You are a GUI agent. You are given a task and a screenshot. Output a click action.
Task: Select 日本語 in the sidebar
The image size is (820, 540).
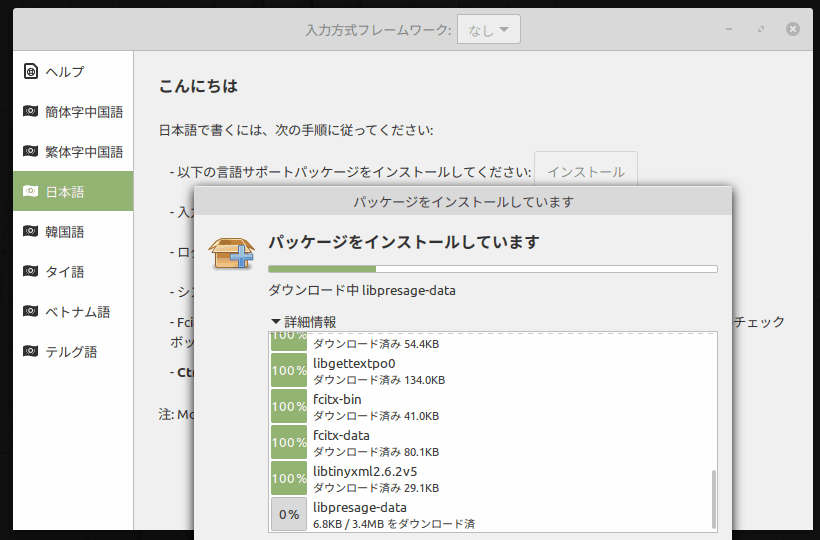click(x=73, y=191)
